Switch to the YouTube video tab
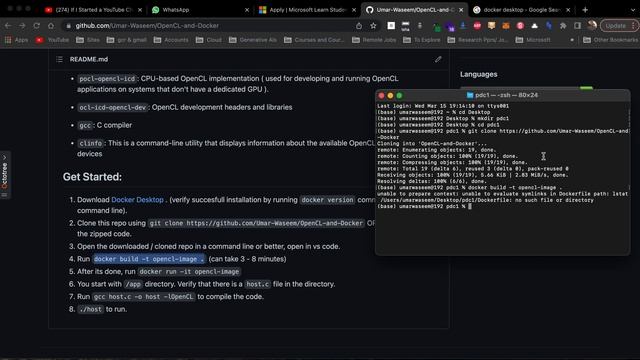This screenshot has height=360, width=640. (93, 10)
